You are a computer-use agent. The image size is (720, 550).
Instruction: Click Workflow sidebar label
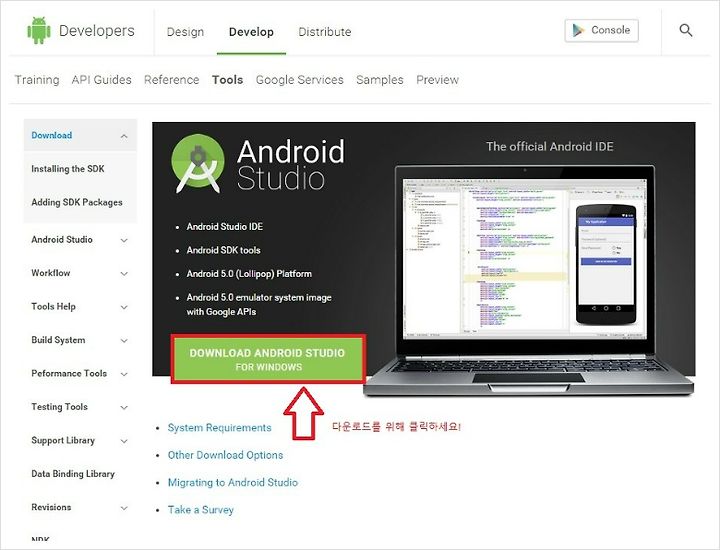coord(51,273)
